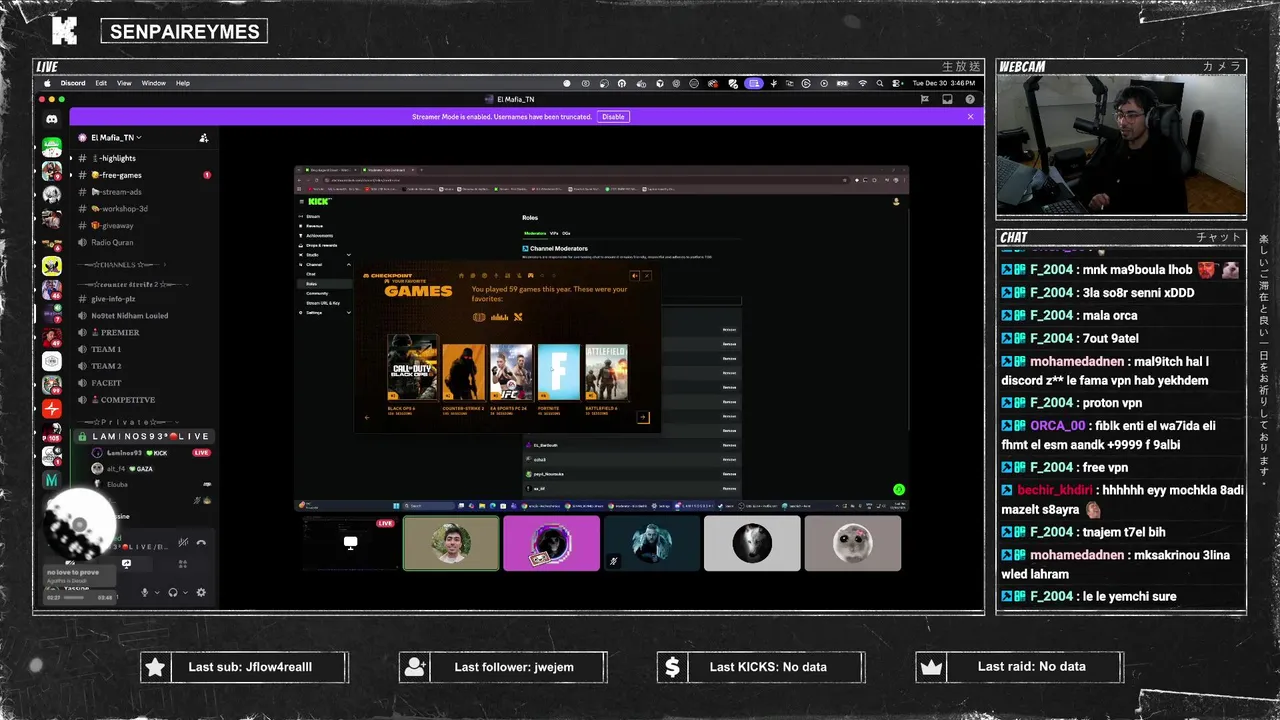The width and height of the screenshot is (1280, 720).
Task: Open Discord user settings gear icon
Action: (201, 592)
